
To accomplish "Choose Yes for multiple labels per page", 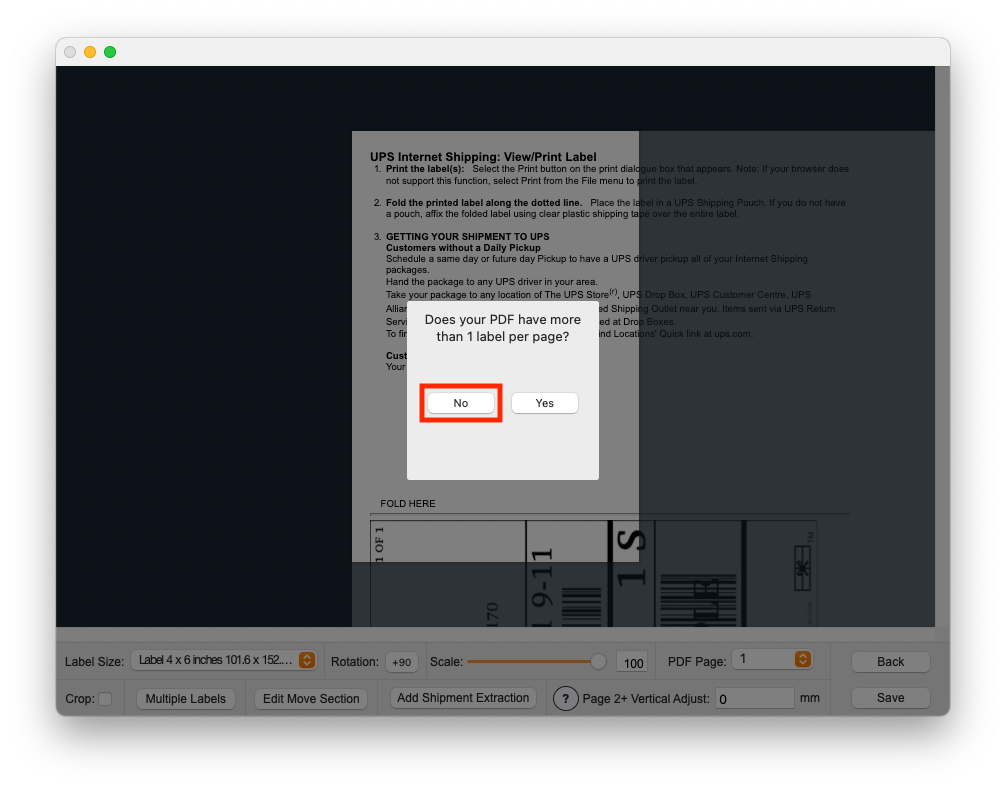I will click(544, 403).
